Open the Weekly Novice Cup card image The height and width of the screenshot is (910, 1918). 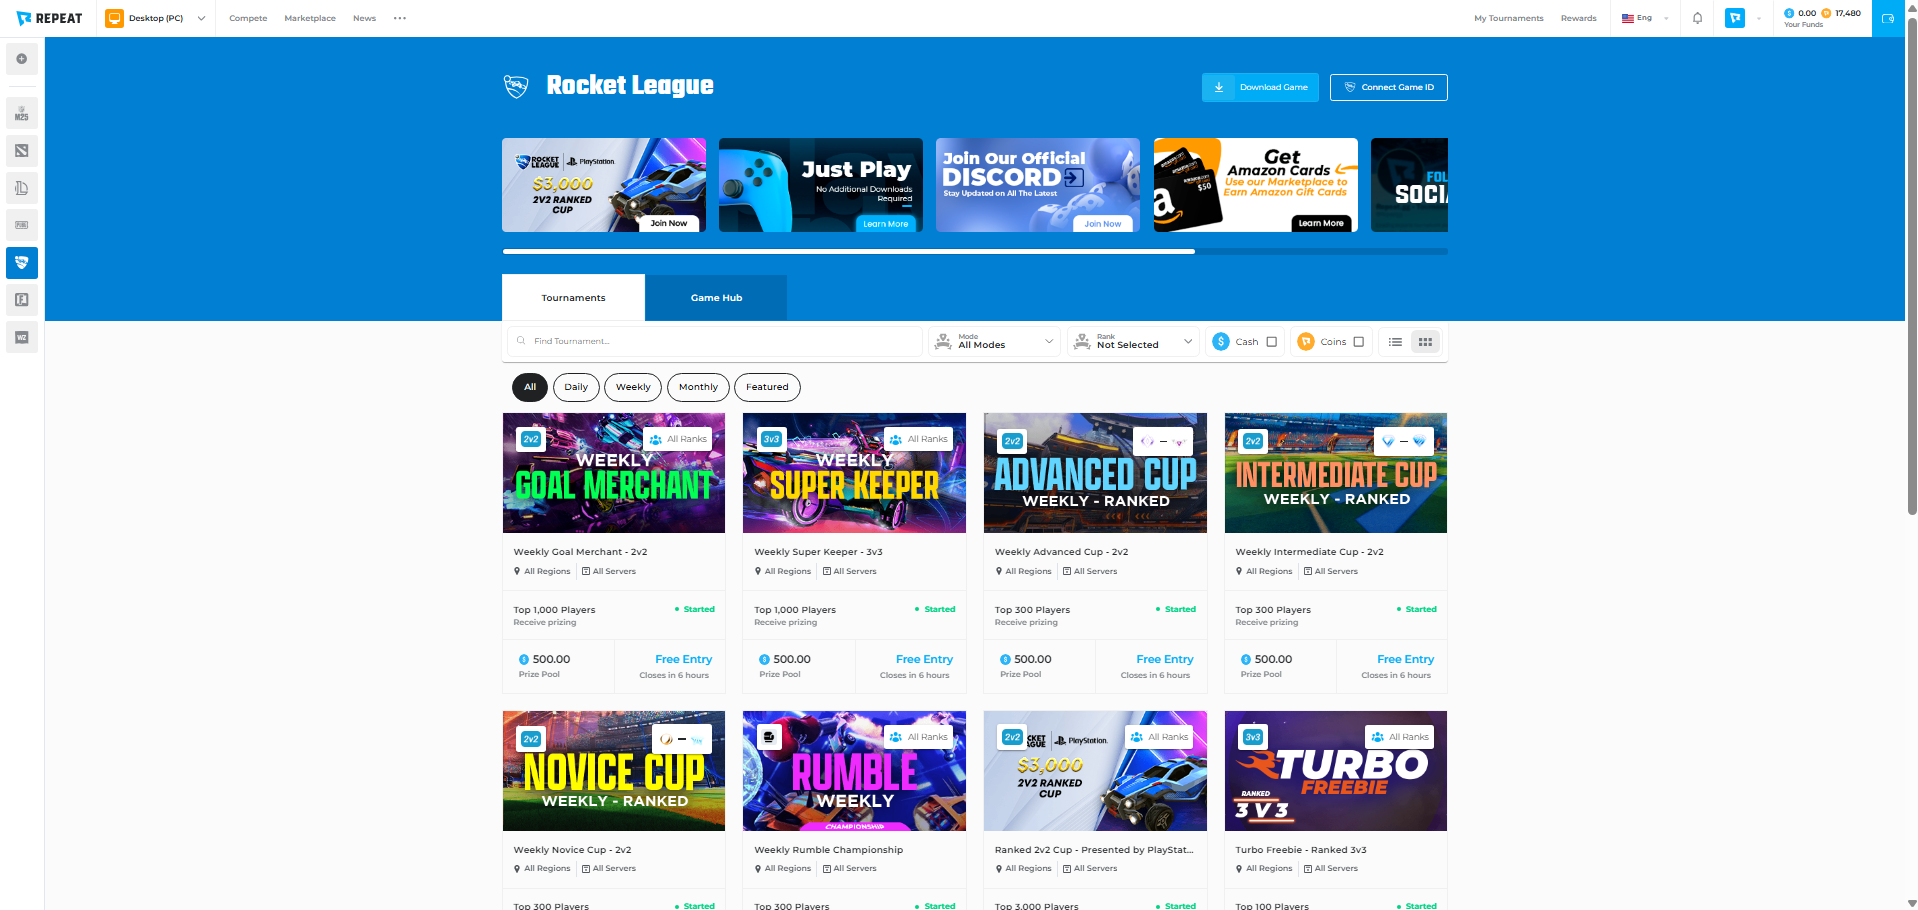point(614,771)
